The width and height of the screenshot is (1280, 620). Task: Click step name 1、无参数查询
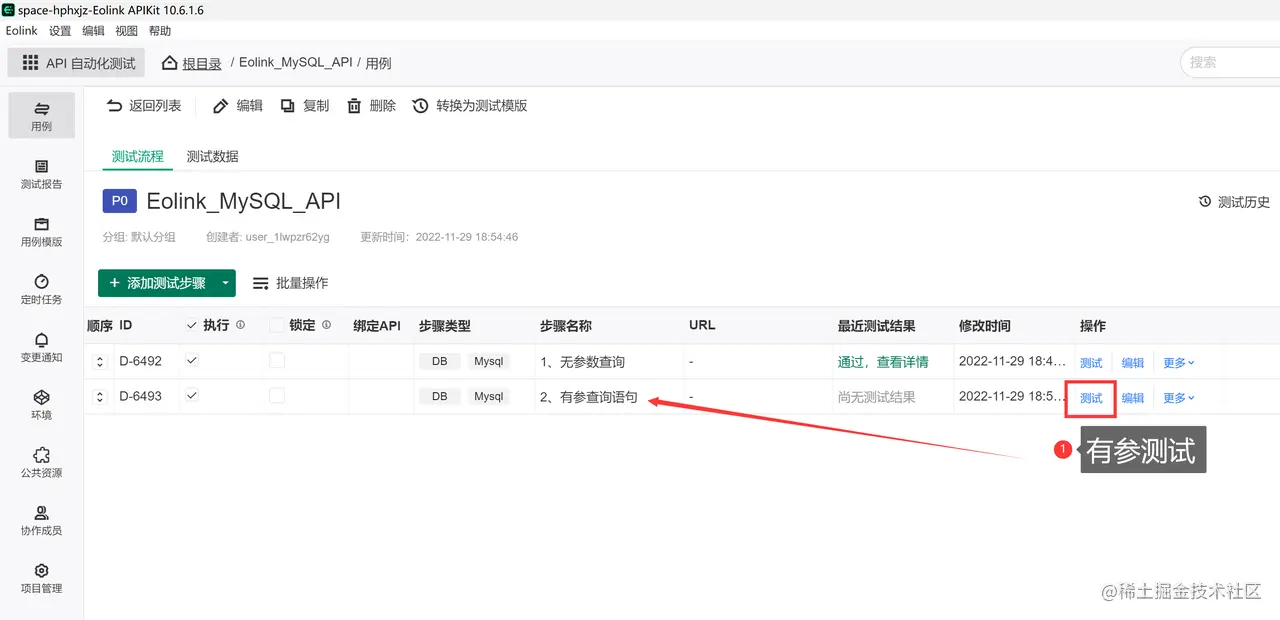[582, 362]
